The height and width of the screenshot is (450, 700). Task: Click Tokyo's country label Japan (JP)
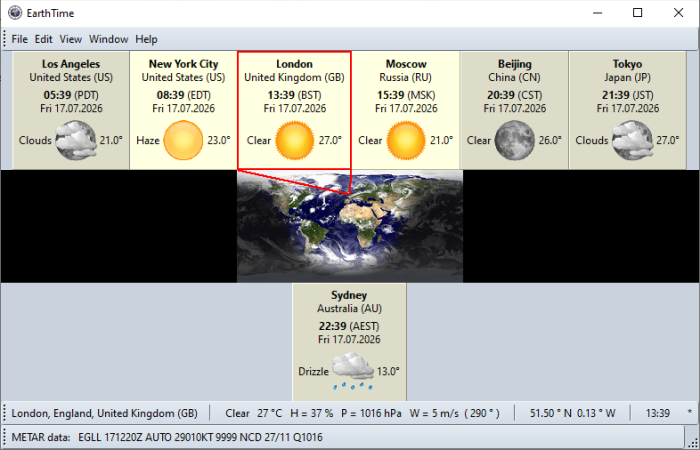point(627,77)
